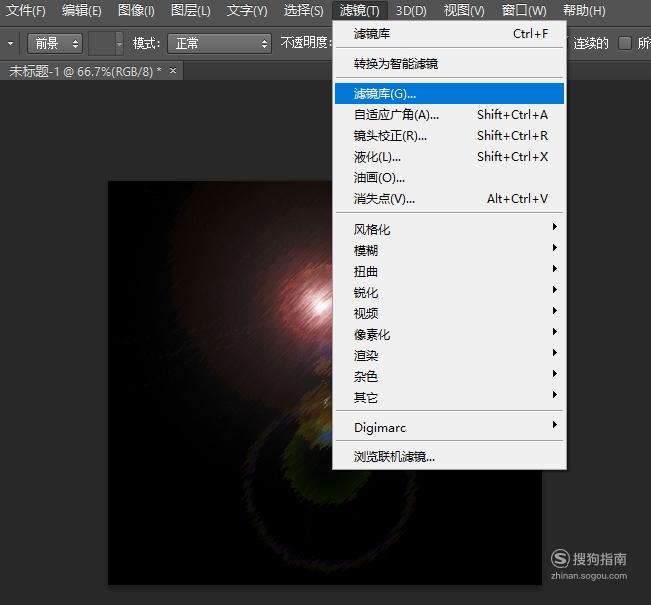Open 液化(L)... filter
The height and width of the screenshot is (605, 651).
[x=450, y=157]
